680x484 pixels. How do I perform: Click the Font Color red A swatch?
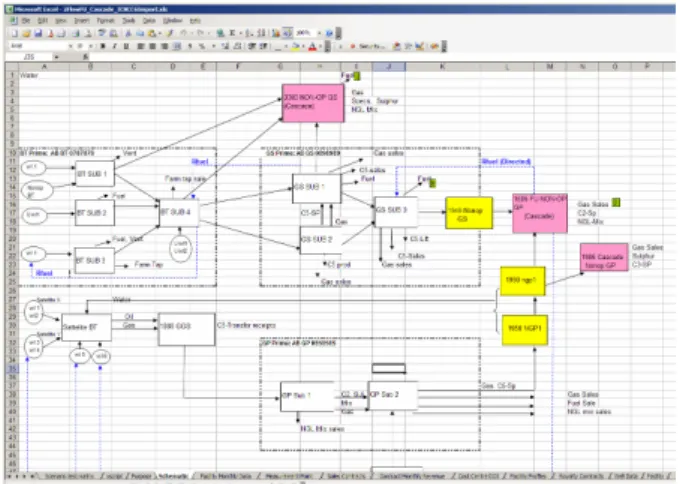pos(312,46)
